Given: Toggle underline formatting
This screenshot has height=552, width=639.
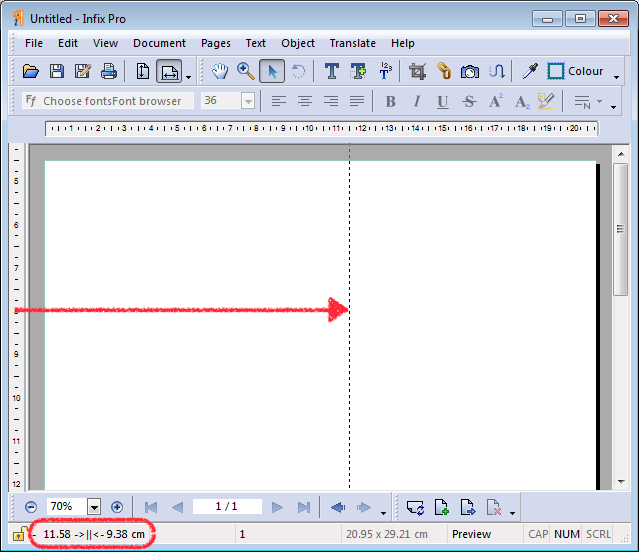Looking at the screenshot, I should pyautogui.click(x=442, y=101).
